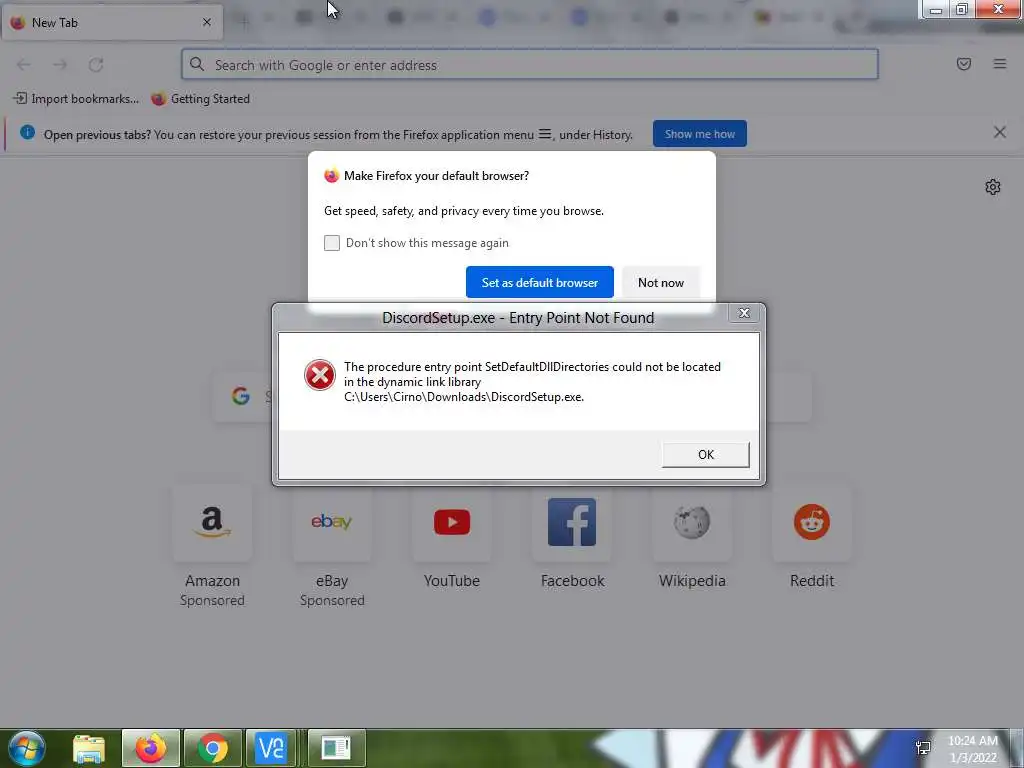This screenshot has height=768, width=1024.
Task: Dismiss the Open previous tabs notification bar
Action: (x=999, y=132)
